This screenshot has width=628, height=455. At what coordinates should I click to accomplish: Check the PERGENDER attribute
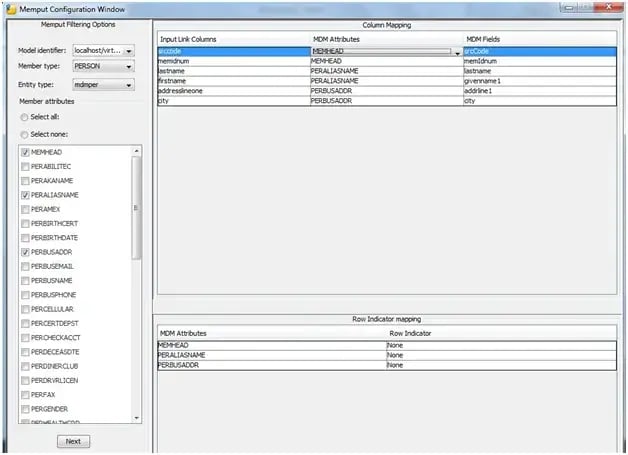(25, 409)
